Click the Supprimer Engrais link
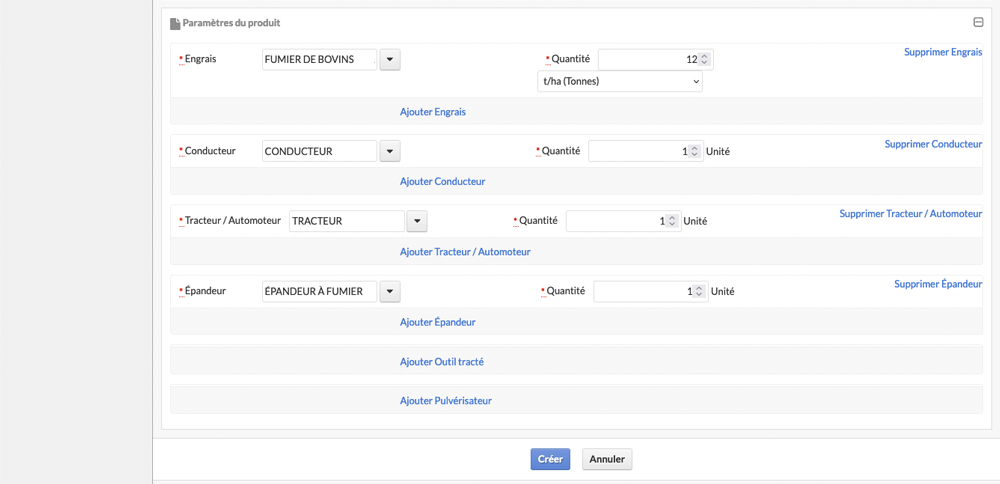This screenshot has width=1000, height=484. [x=943, y=52]
